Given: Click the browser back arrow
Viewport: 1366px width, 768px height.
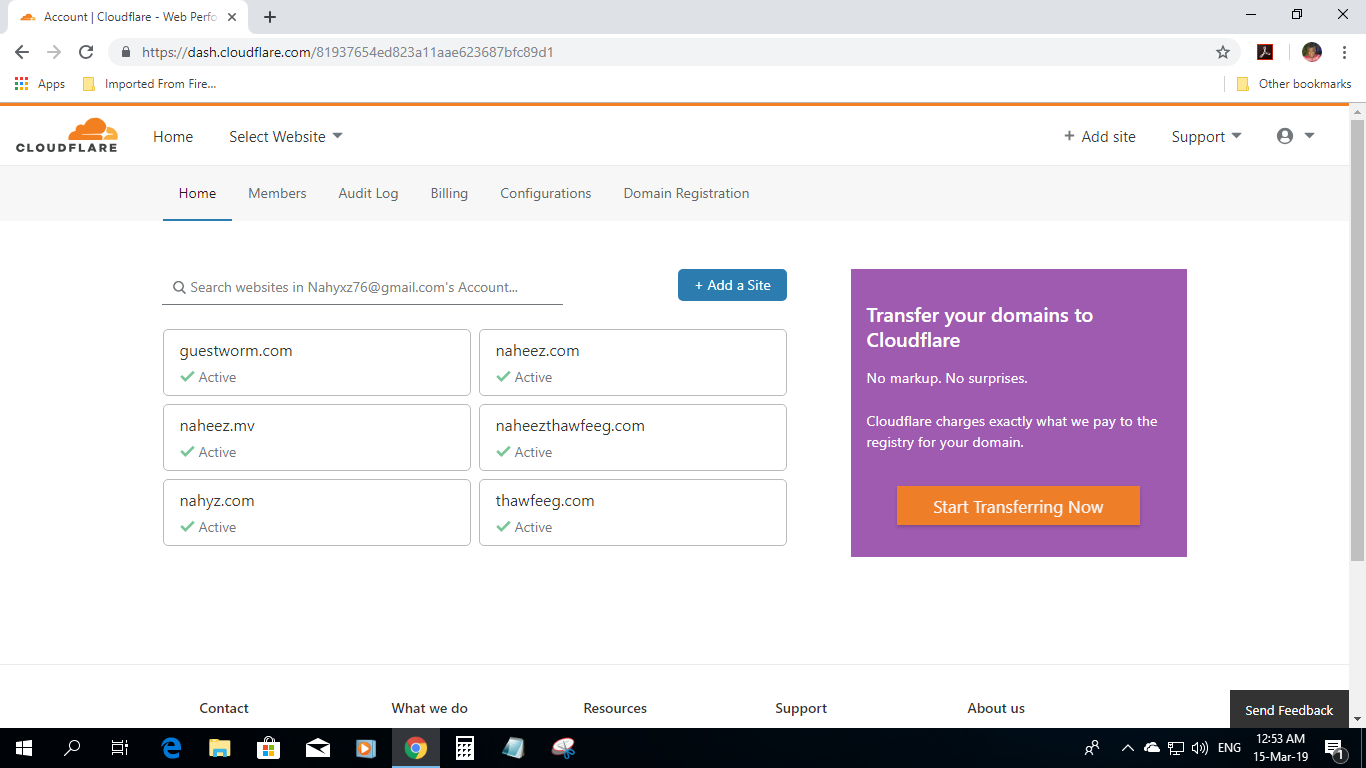Looking at the screenshot, I should (22, 52).
